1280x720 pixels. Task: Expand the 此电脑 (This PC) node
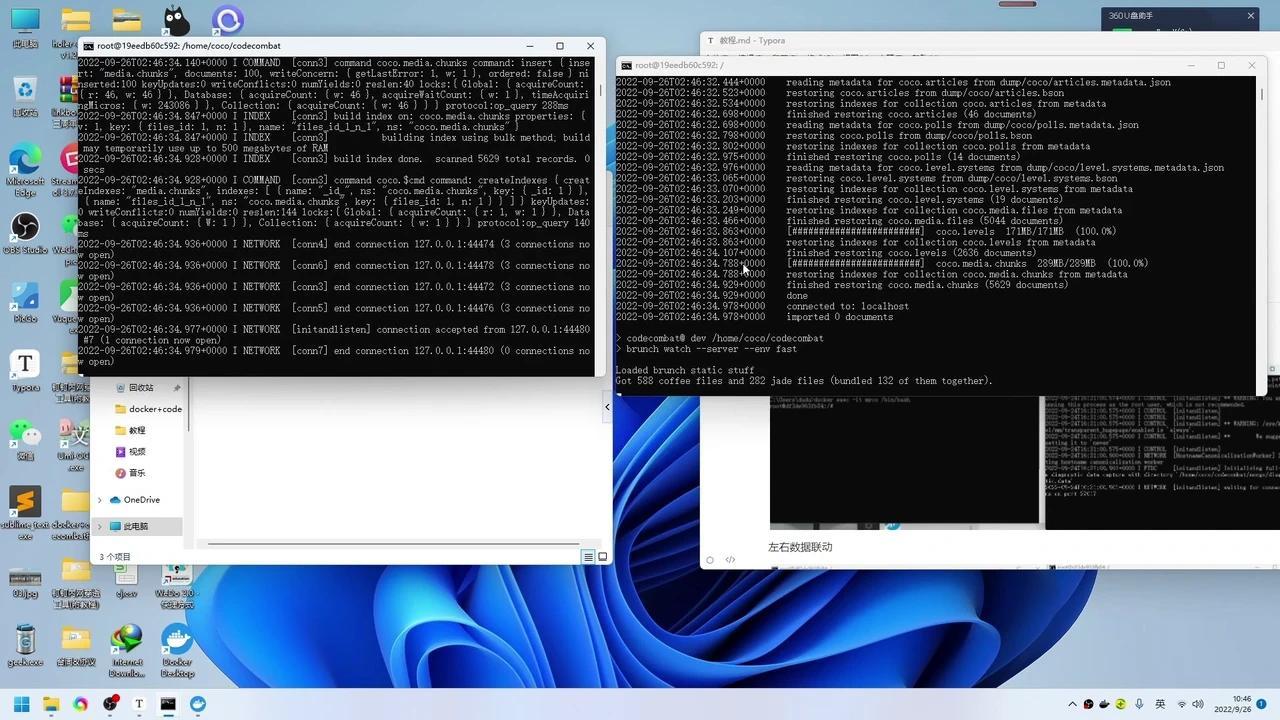[x=98, y=525]
